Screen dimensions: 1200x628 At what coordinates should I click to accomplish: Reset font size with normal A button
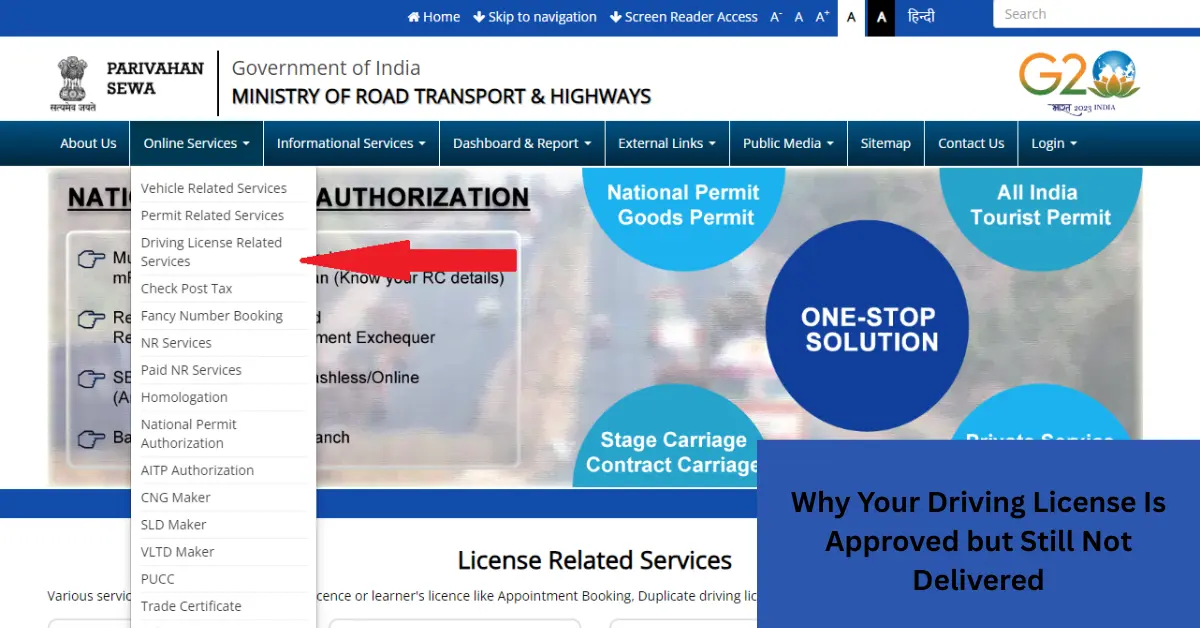[x=799, y=17]
